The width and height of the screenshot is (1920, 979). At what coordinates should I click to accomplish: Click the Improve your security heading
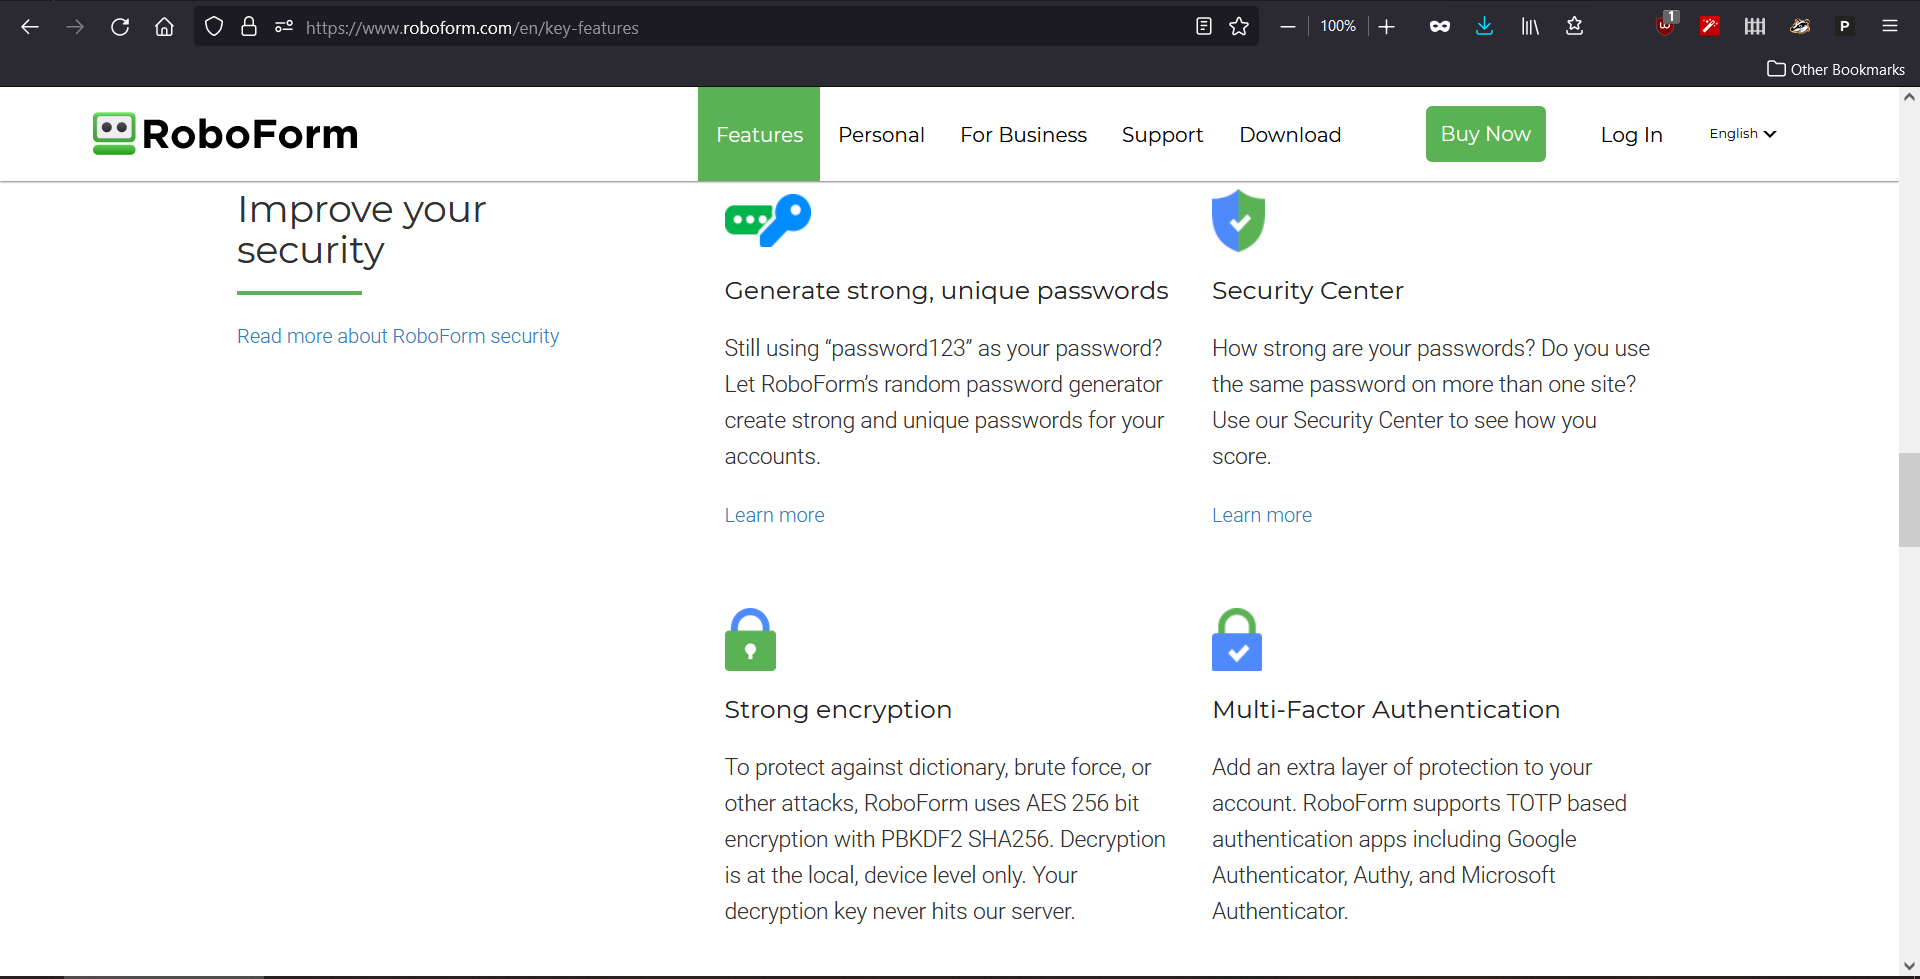[x=361, y=230]
